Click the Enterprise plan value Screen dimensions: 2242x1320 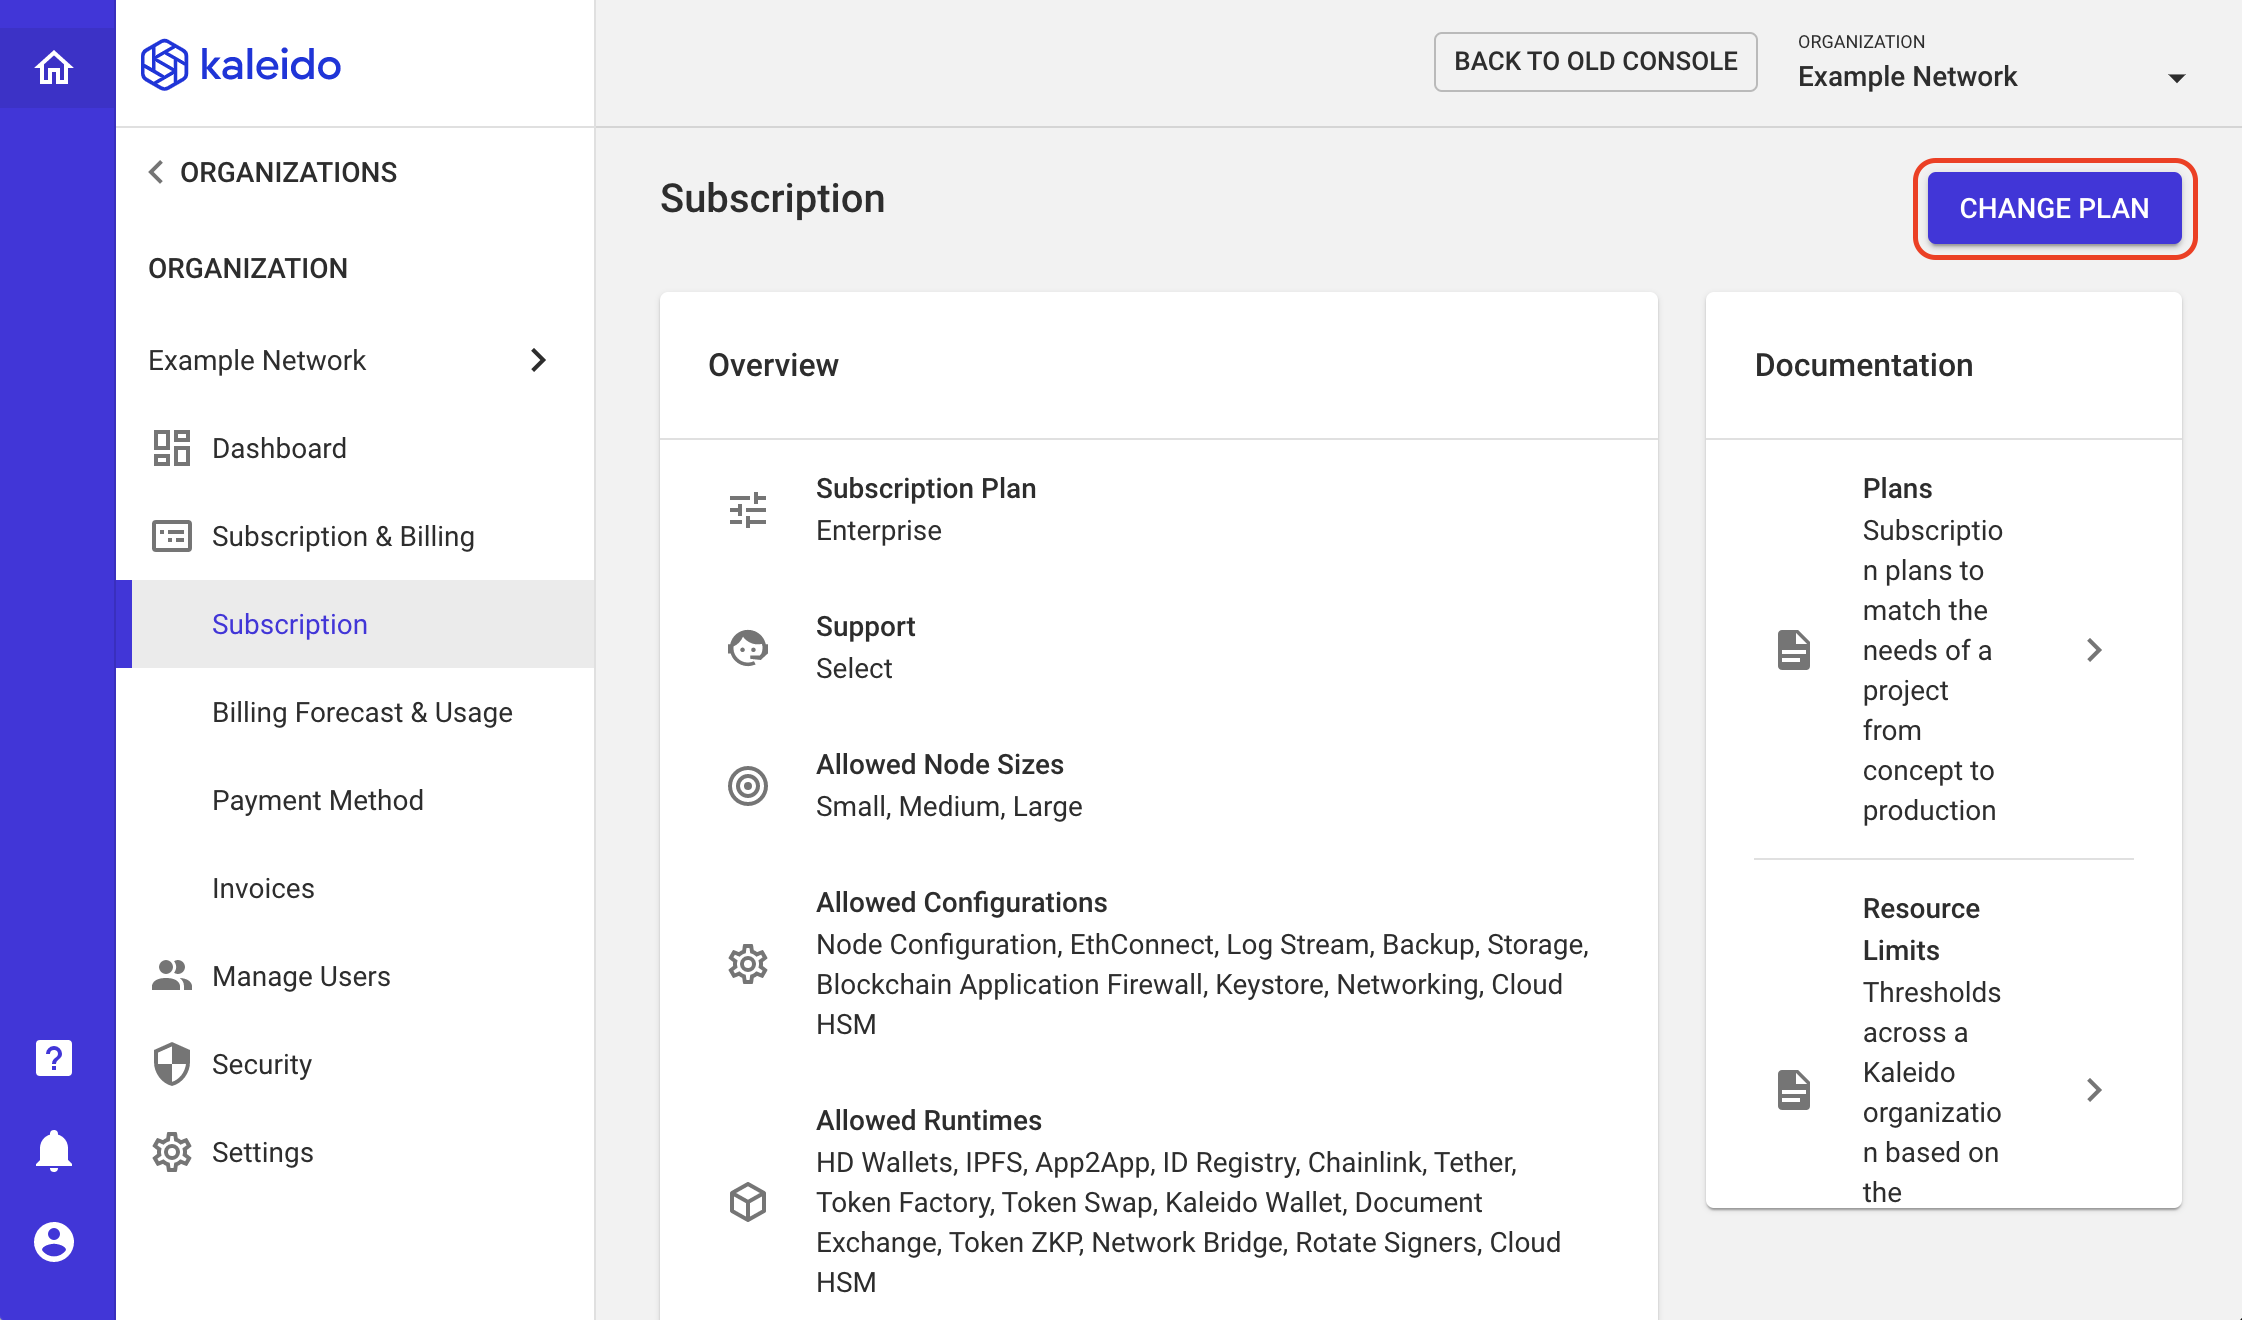(x=879, y=530)
